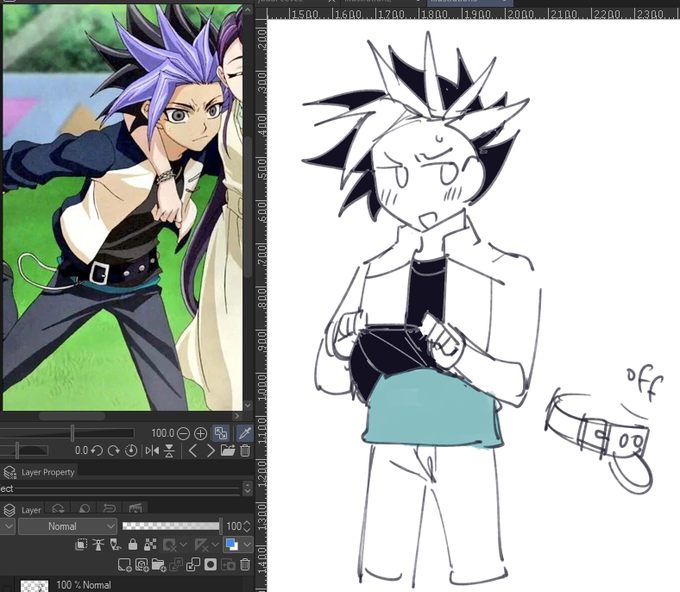Adjust layer opacity 100 stepper
This screenshot has height=592, width=680.
[x=247, y=526]
